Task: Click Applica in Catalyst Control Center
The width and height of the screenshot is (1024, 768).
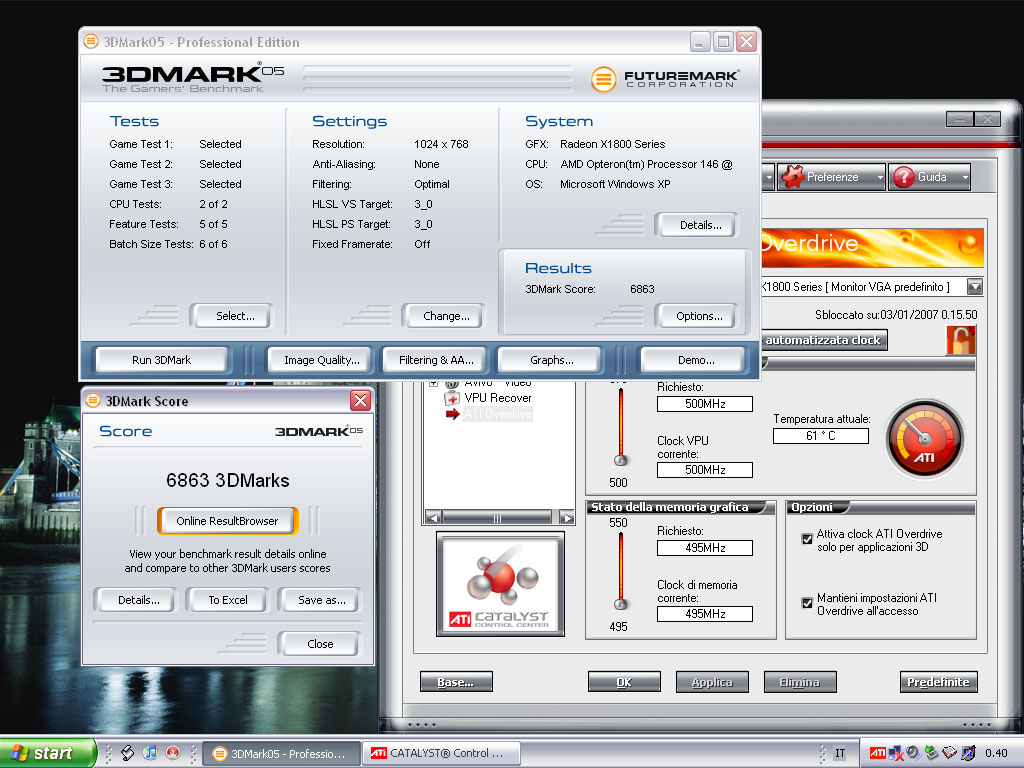Action: click(x=712, y=682)
